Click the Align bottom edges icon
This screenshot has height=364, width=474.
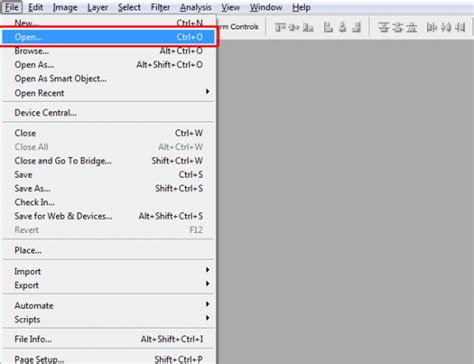pos(308,27)
